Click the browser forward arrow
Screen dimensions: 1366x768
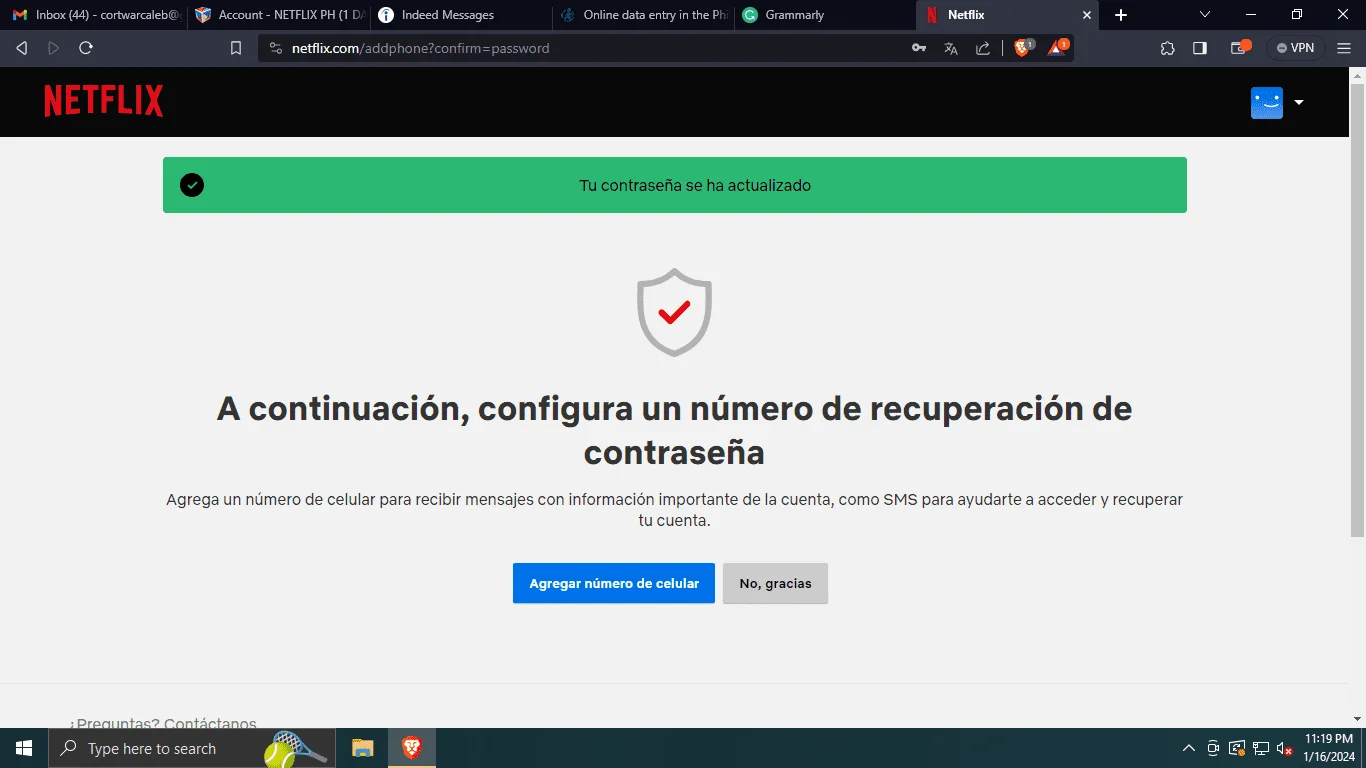pyautogui.click(x=53, y=48)
